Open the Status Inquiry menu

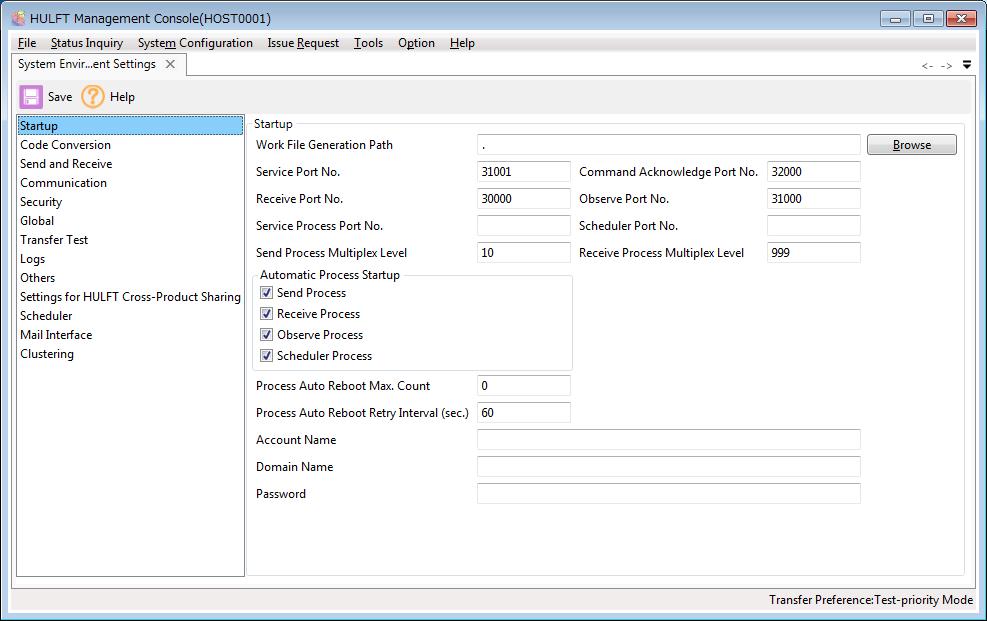[x=87, y=43]
